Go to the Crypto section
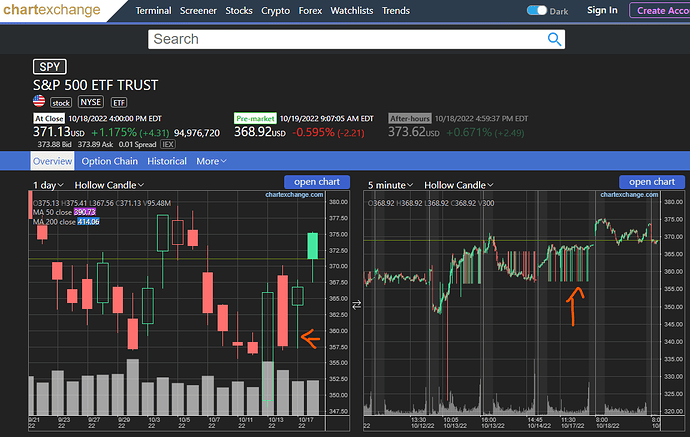This screenshot has width=690, height=437. click(x=275, y=11)
